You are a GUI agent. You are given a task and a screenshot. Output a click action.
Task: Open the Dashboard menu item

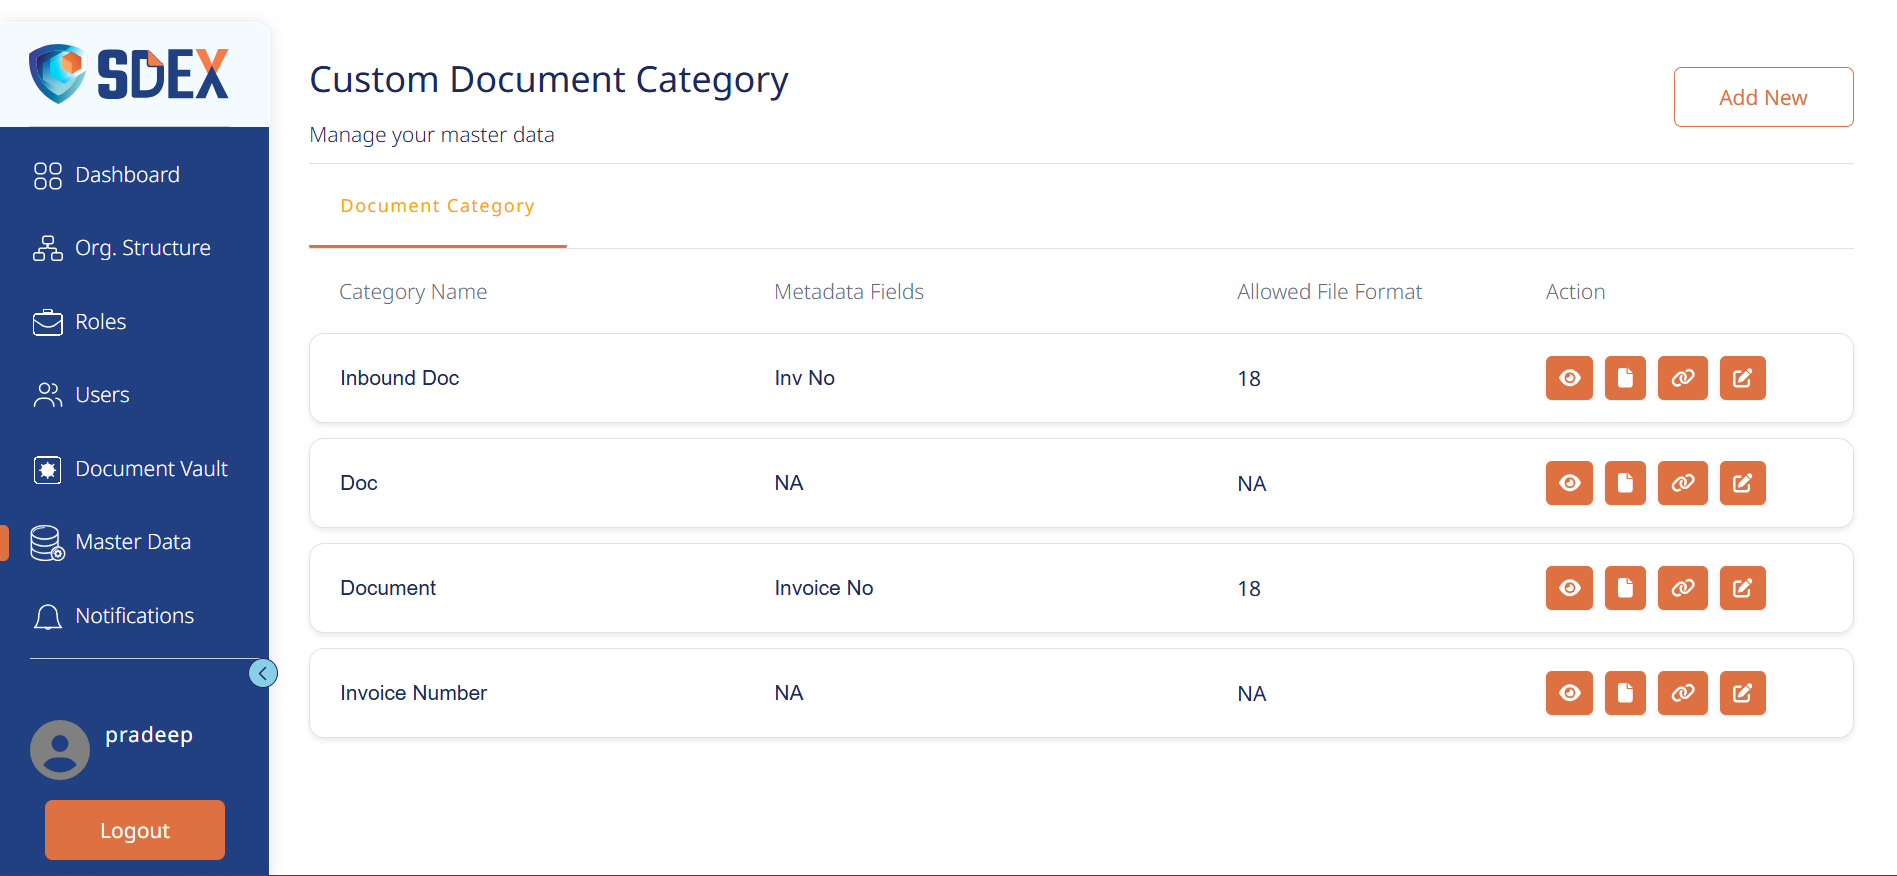pyautogui.click(x=127, y=175)
